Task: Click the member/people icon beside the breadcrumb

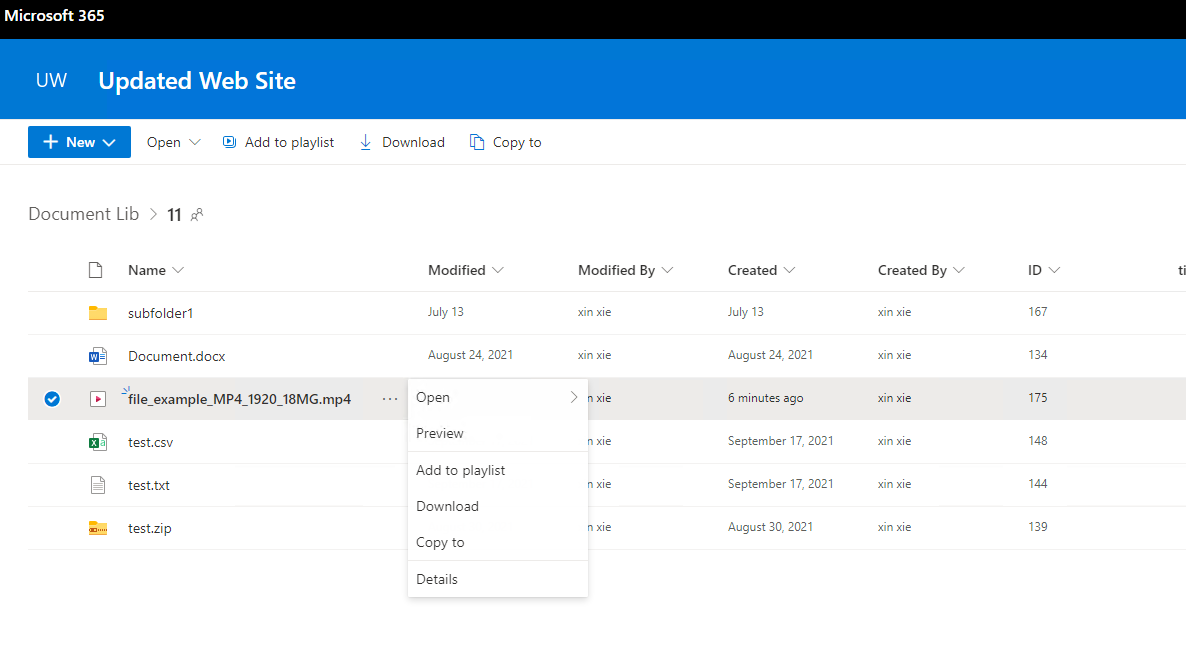Action: [x=196, y=214]
